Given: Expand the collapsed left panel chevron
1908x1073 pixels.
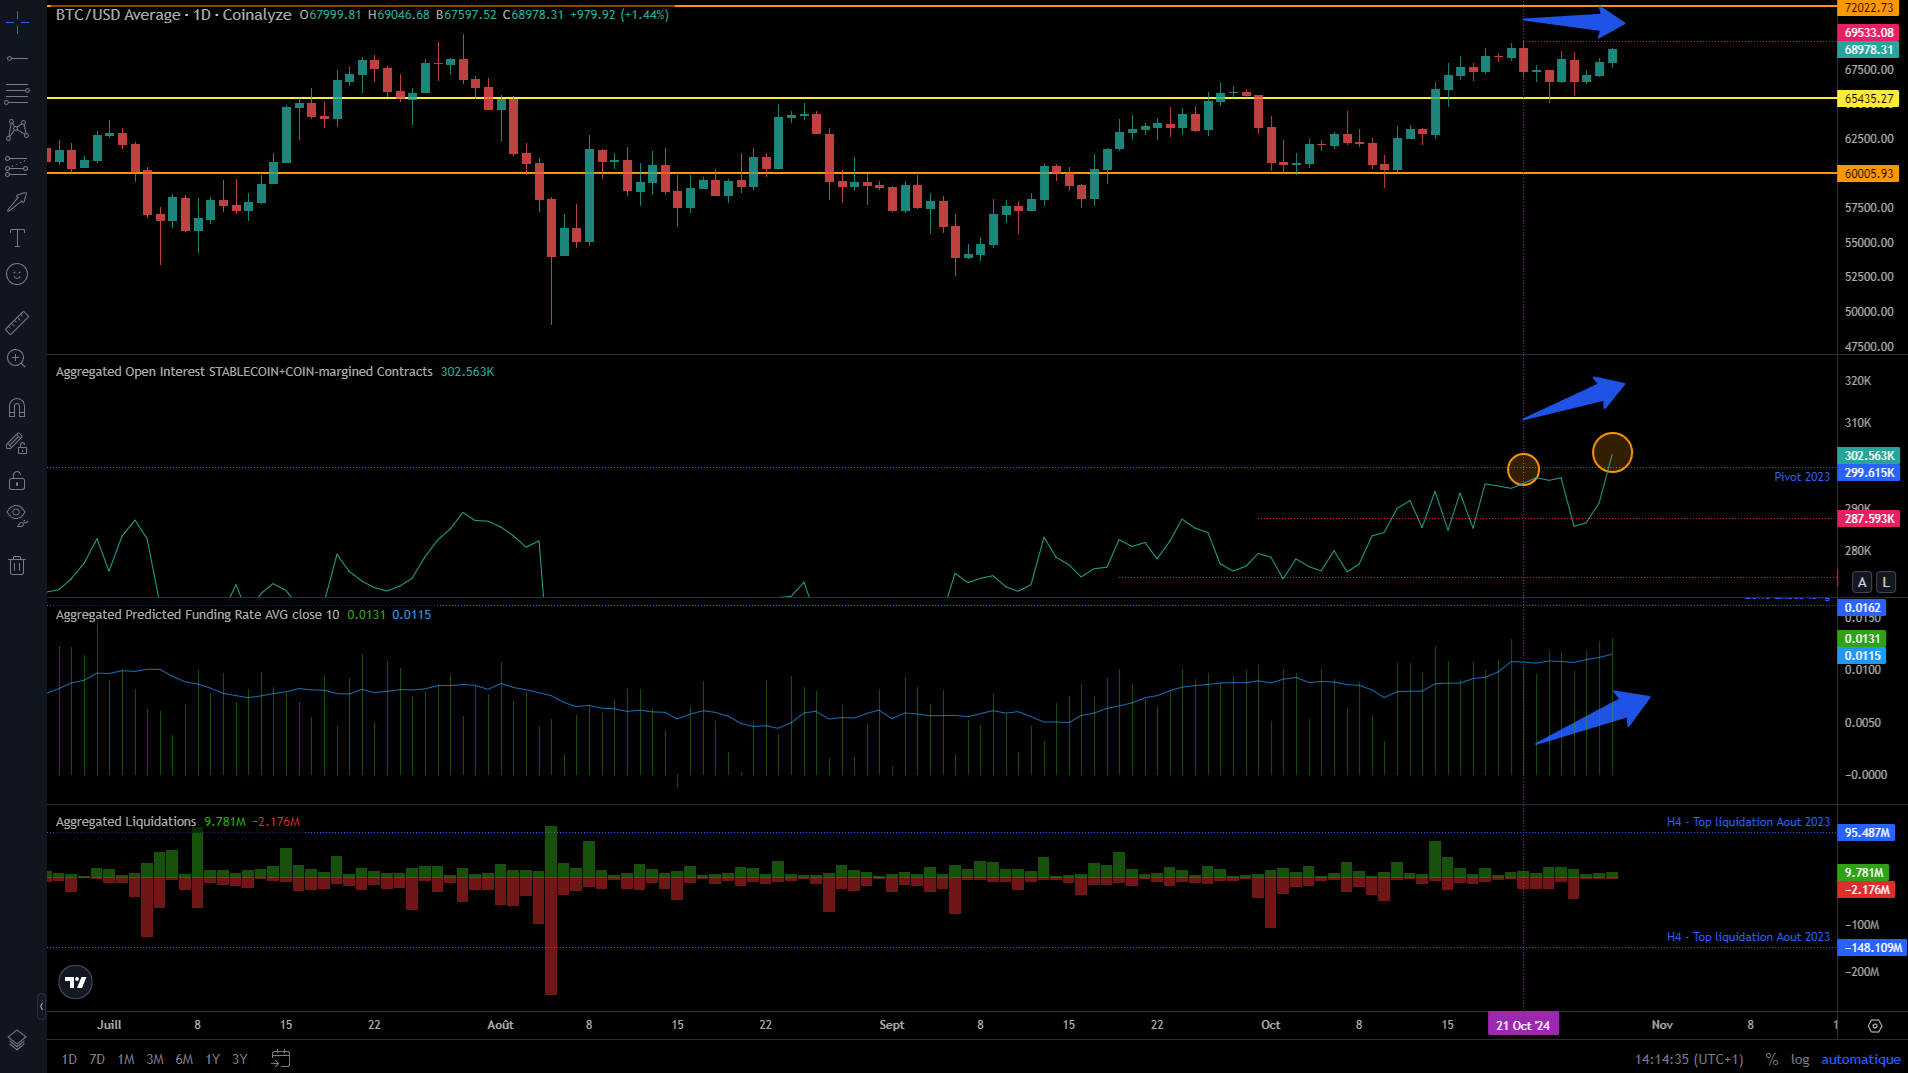Looking at the screenshot, I should (41, 1006).
